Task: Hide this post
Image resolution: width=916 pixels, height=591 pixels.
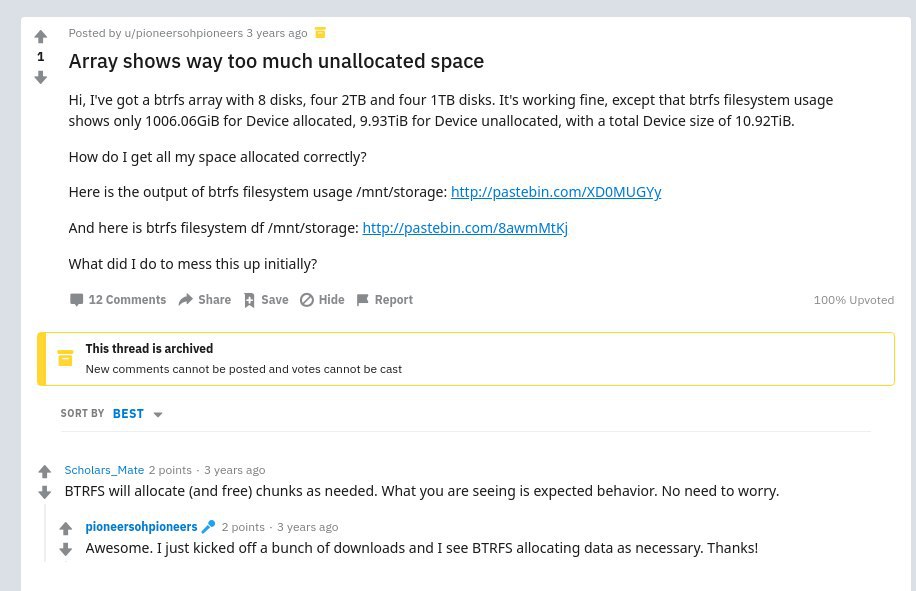Action: pos(322,300)
